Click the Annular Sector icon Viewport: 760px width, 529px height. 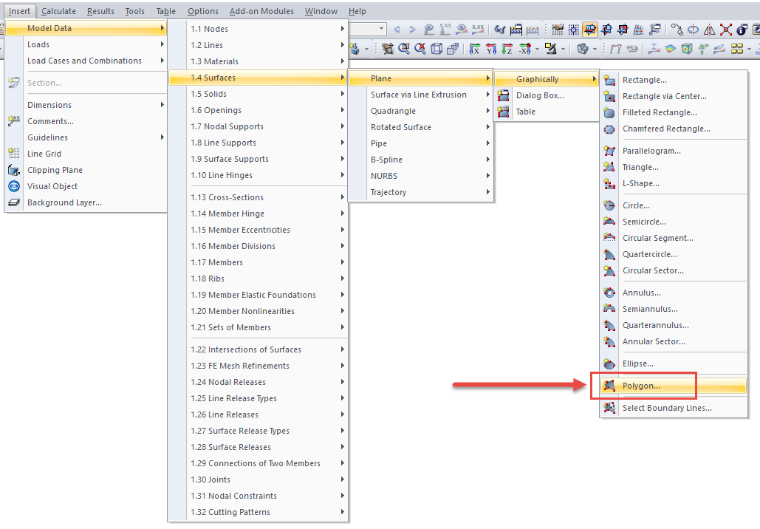(609, 341)
